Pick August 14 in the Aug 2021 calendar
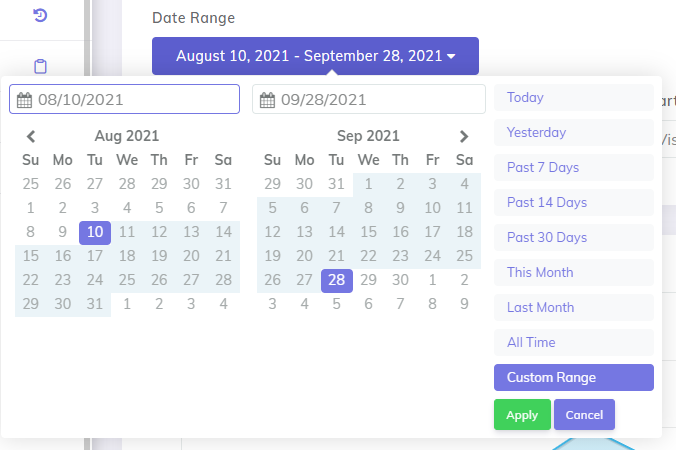Viewport: 676px width, 450px height. click(223, 232)
